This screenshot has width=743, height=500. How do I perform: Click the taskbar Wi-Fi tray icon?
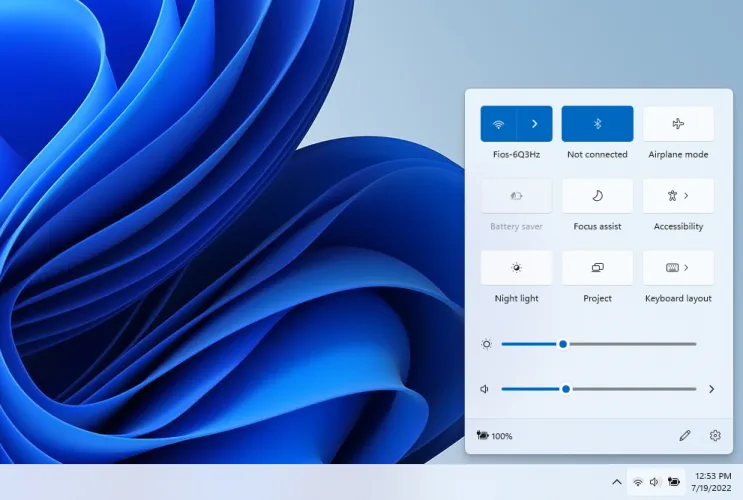point(638,482)
